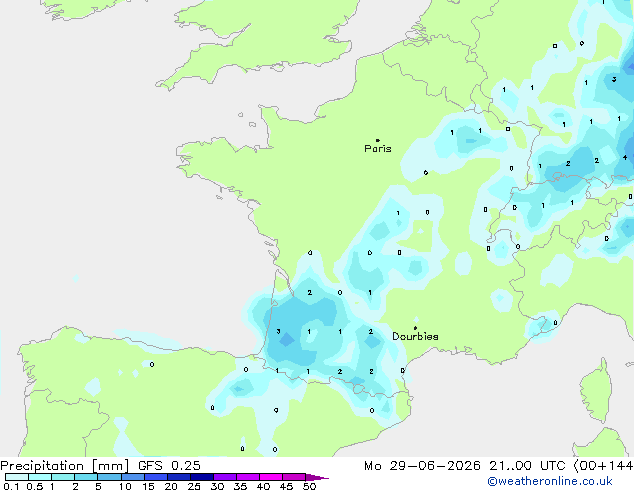
Task: Click the Dourbies location label
Action: 415,336
